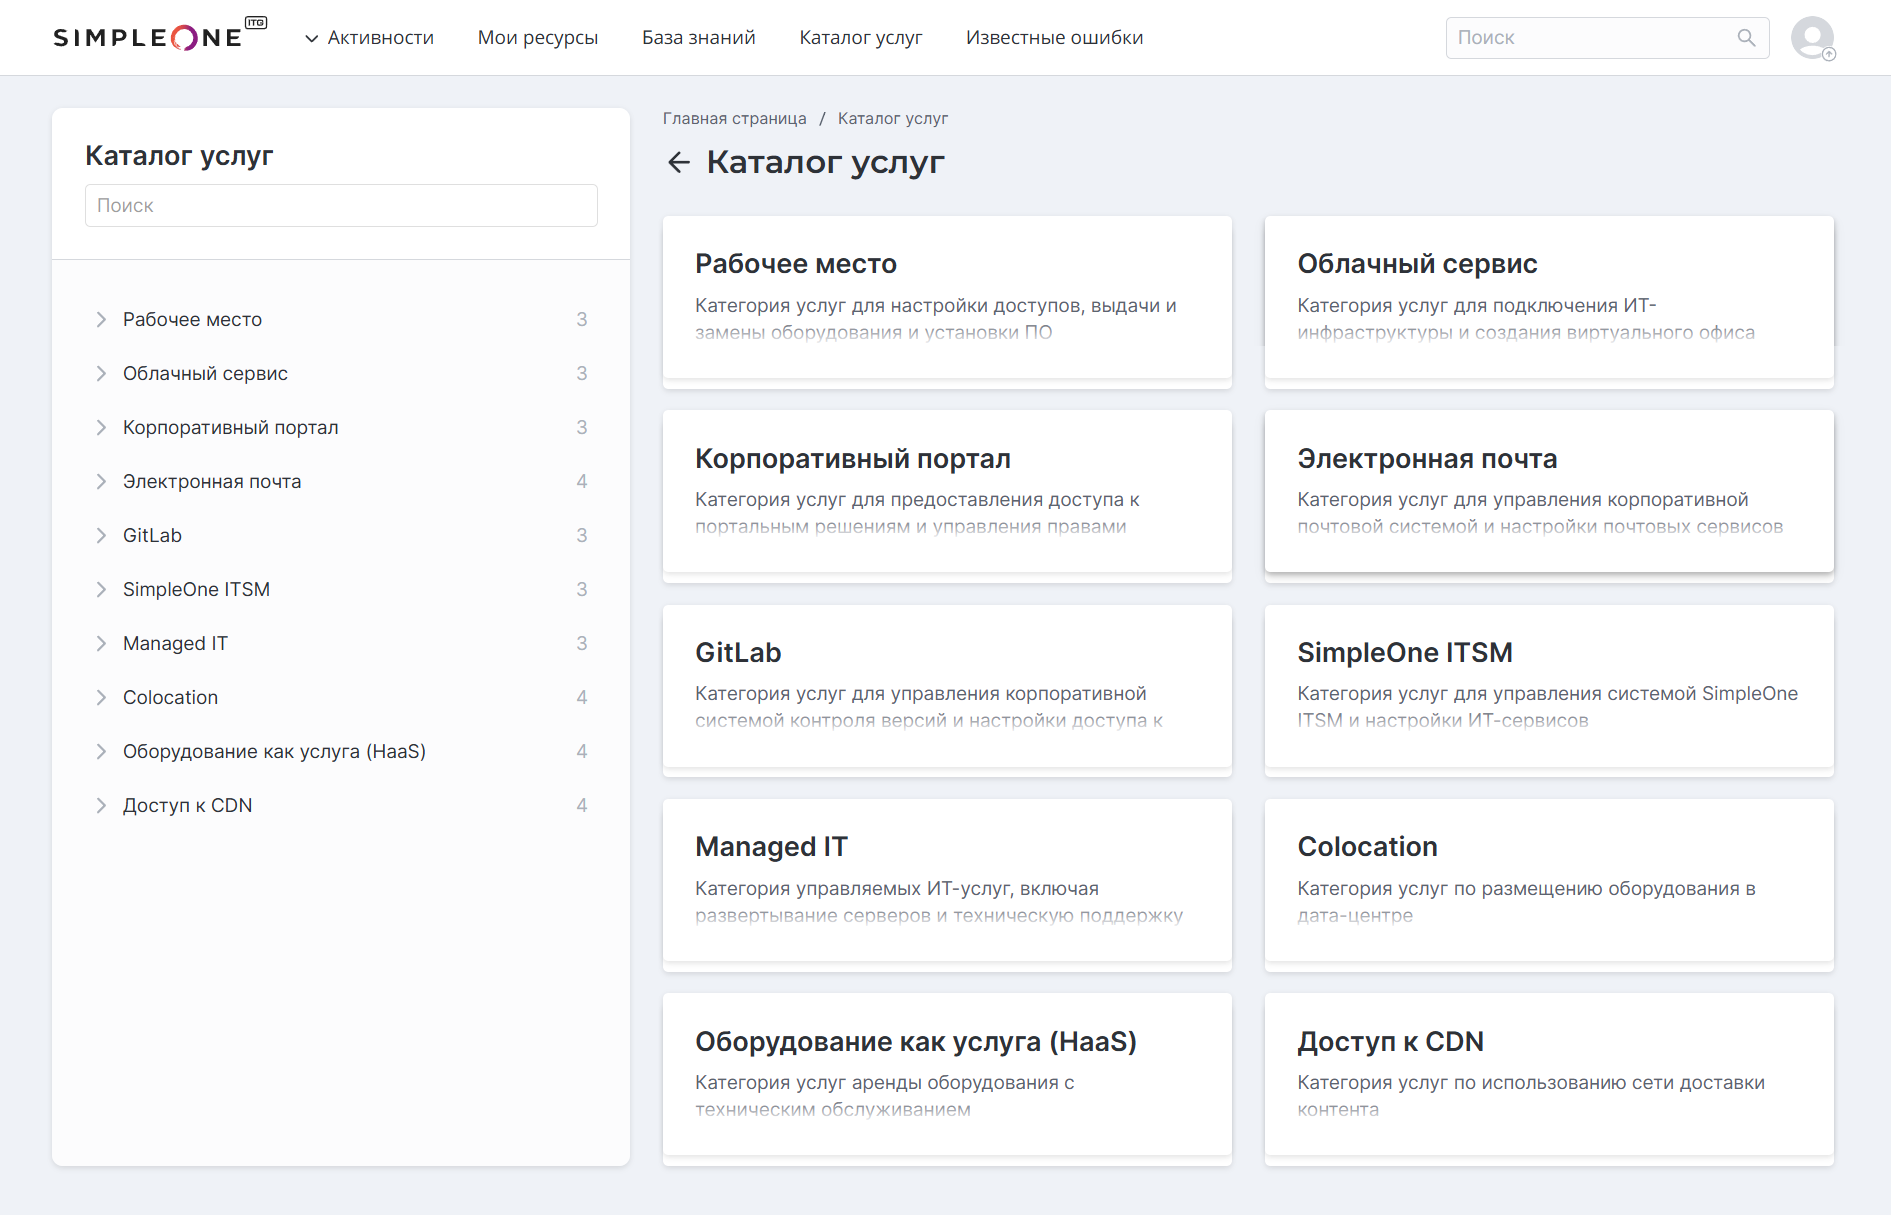This screenshot has width=1891, height=1215.
Task: Expand Электронная почта tree chevron
Action: [101, 481]
